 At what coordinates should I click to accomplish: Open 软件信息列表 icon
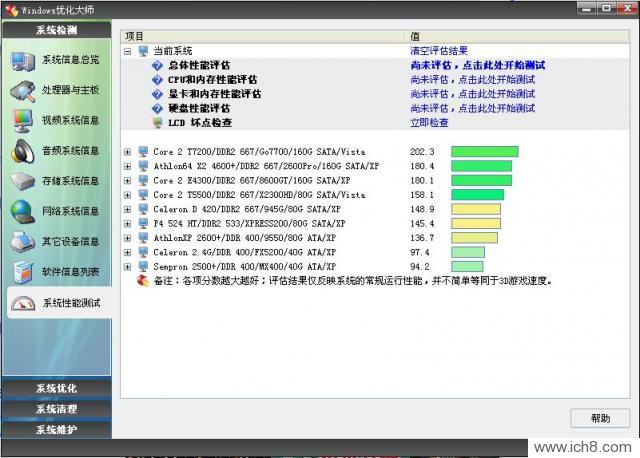23,272
